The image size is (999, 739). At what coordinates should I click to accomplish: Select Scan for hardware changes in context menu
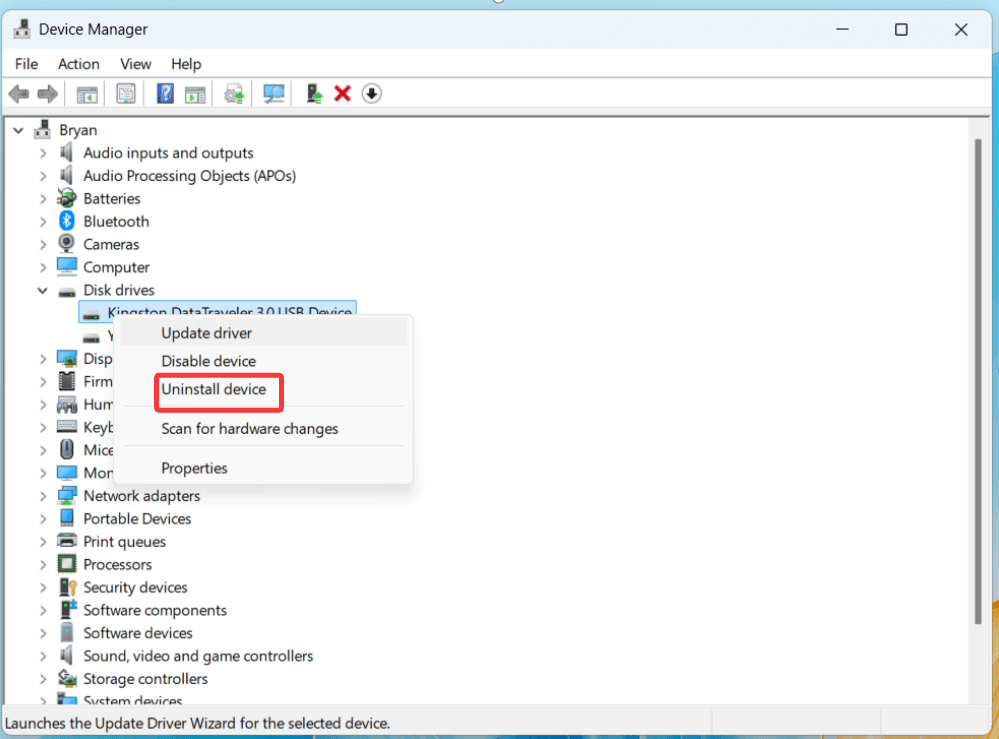point(251,428)
